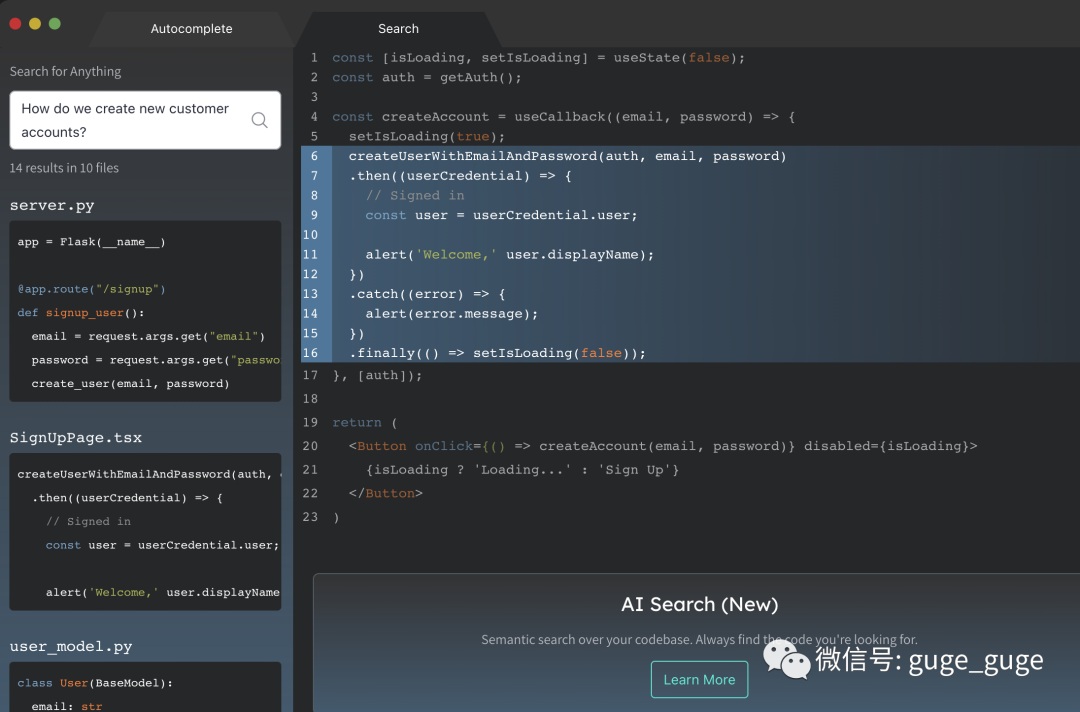
Task: Click the 'const createAccount = useCallback' line
Action: pos(563,117)
